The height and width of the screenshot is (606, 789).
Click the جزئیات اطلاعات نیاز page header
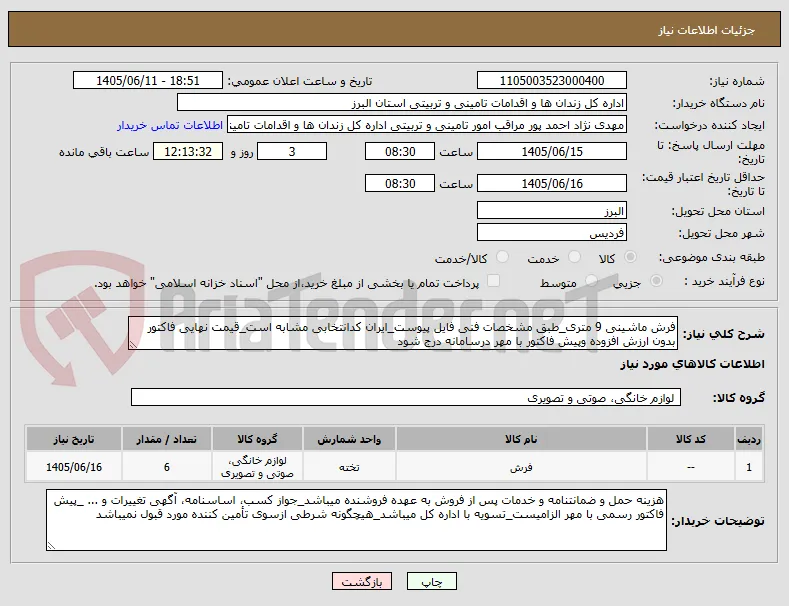[706, 30]
